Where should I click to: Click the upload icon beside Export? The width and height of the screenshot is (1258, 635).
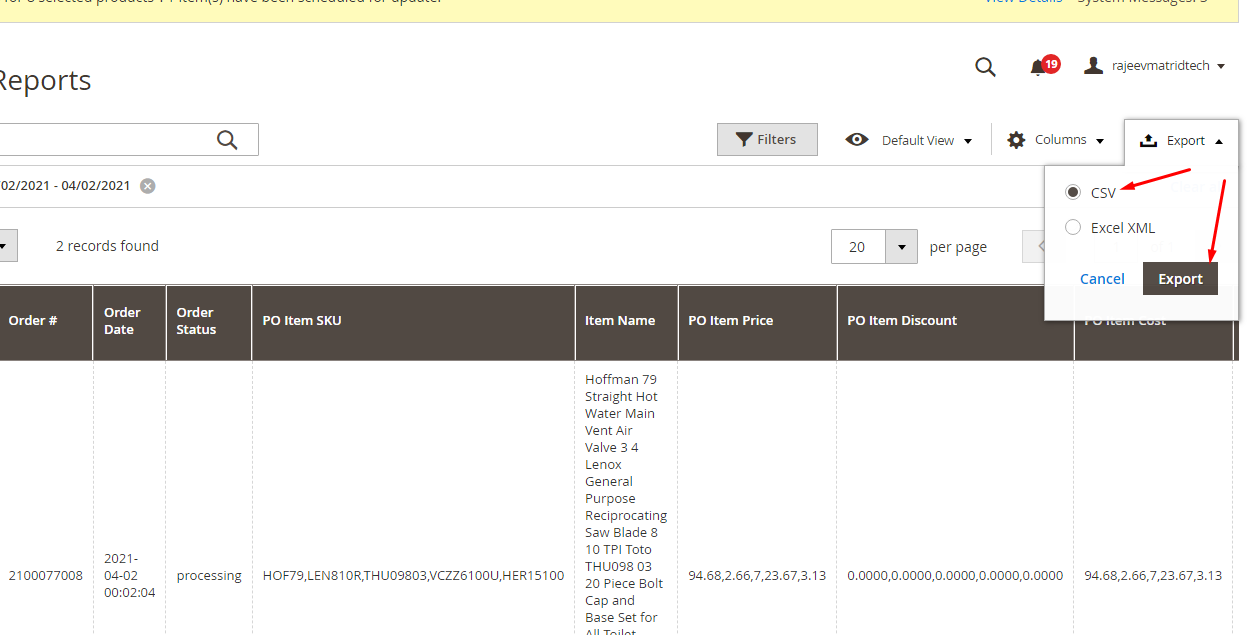coord(1149,140)
